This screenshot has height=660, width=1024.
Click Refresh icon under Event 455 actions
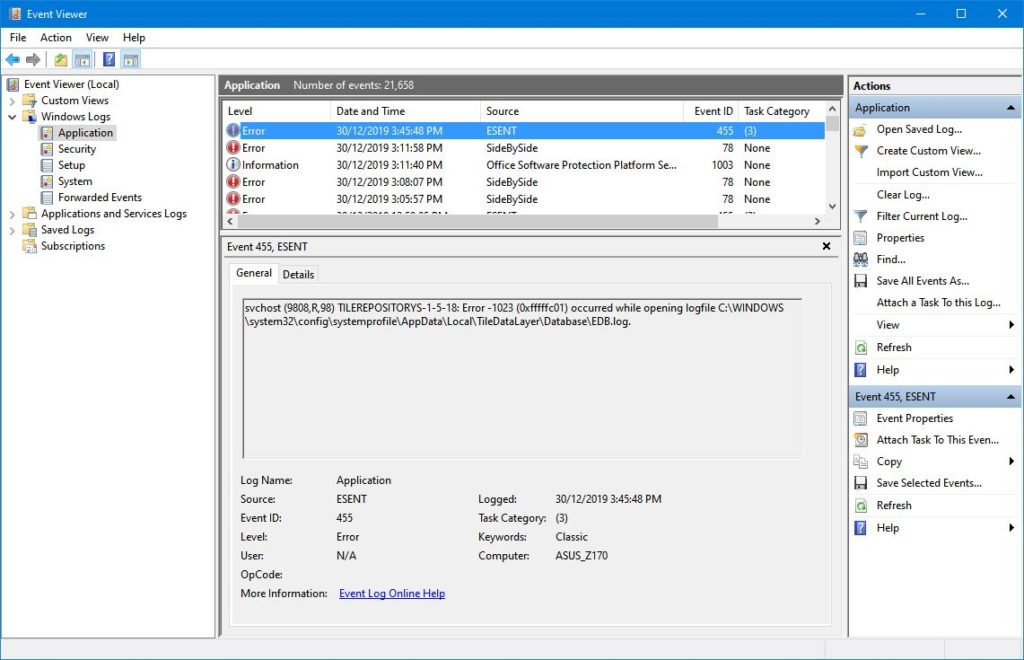[861, 506]
